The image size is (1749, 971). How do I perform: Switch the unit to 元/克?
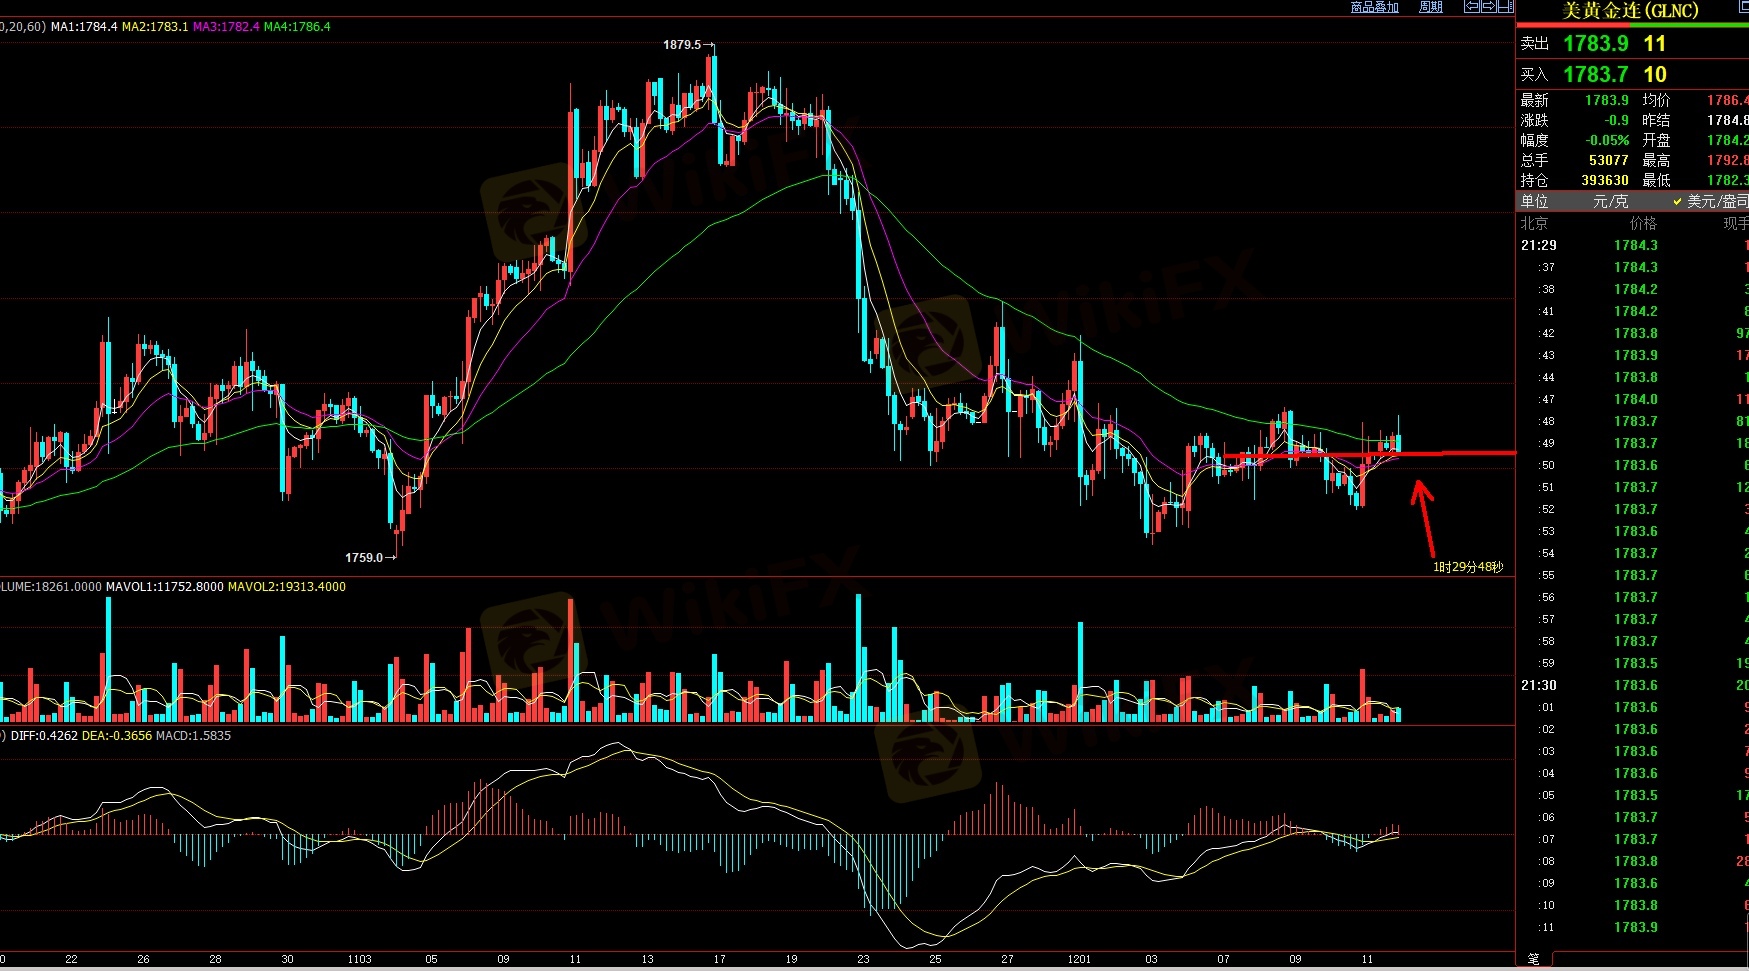tap(1610, 202)
